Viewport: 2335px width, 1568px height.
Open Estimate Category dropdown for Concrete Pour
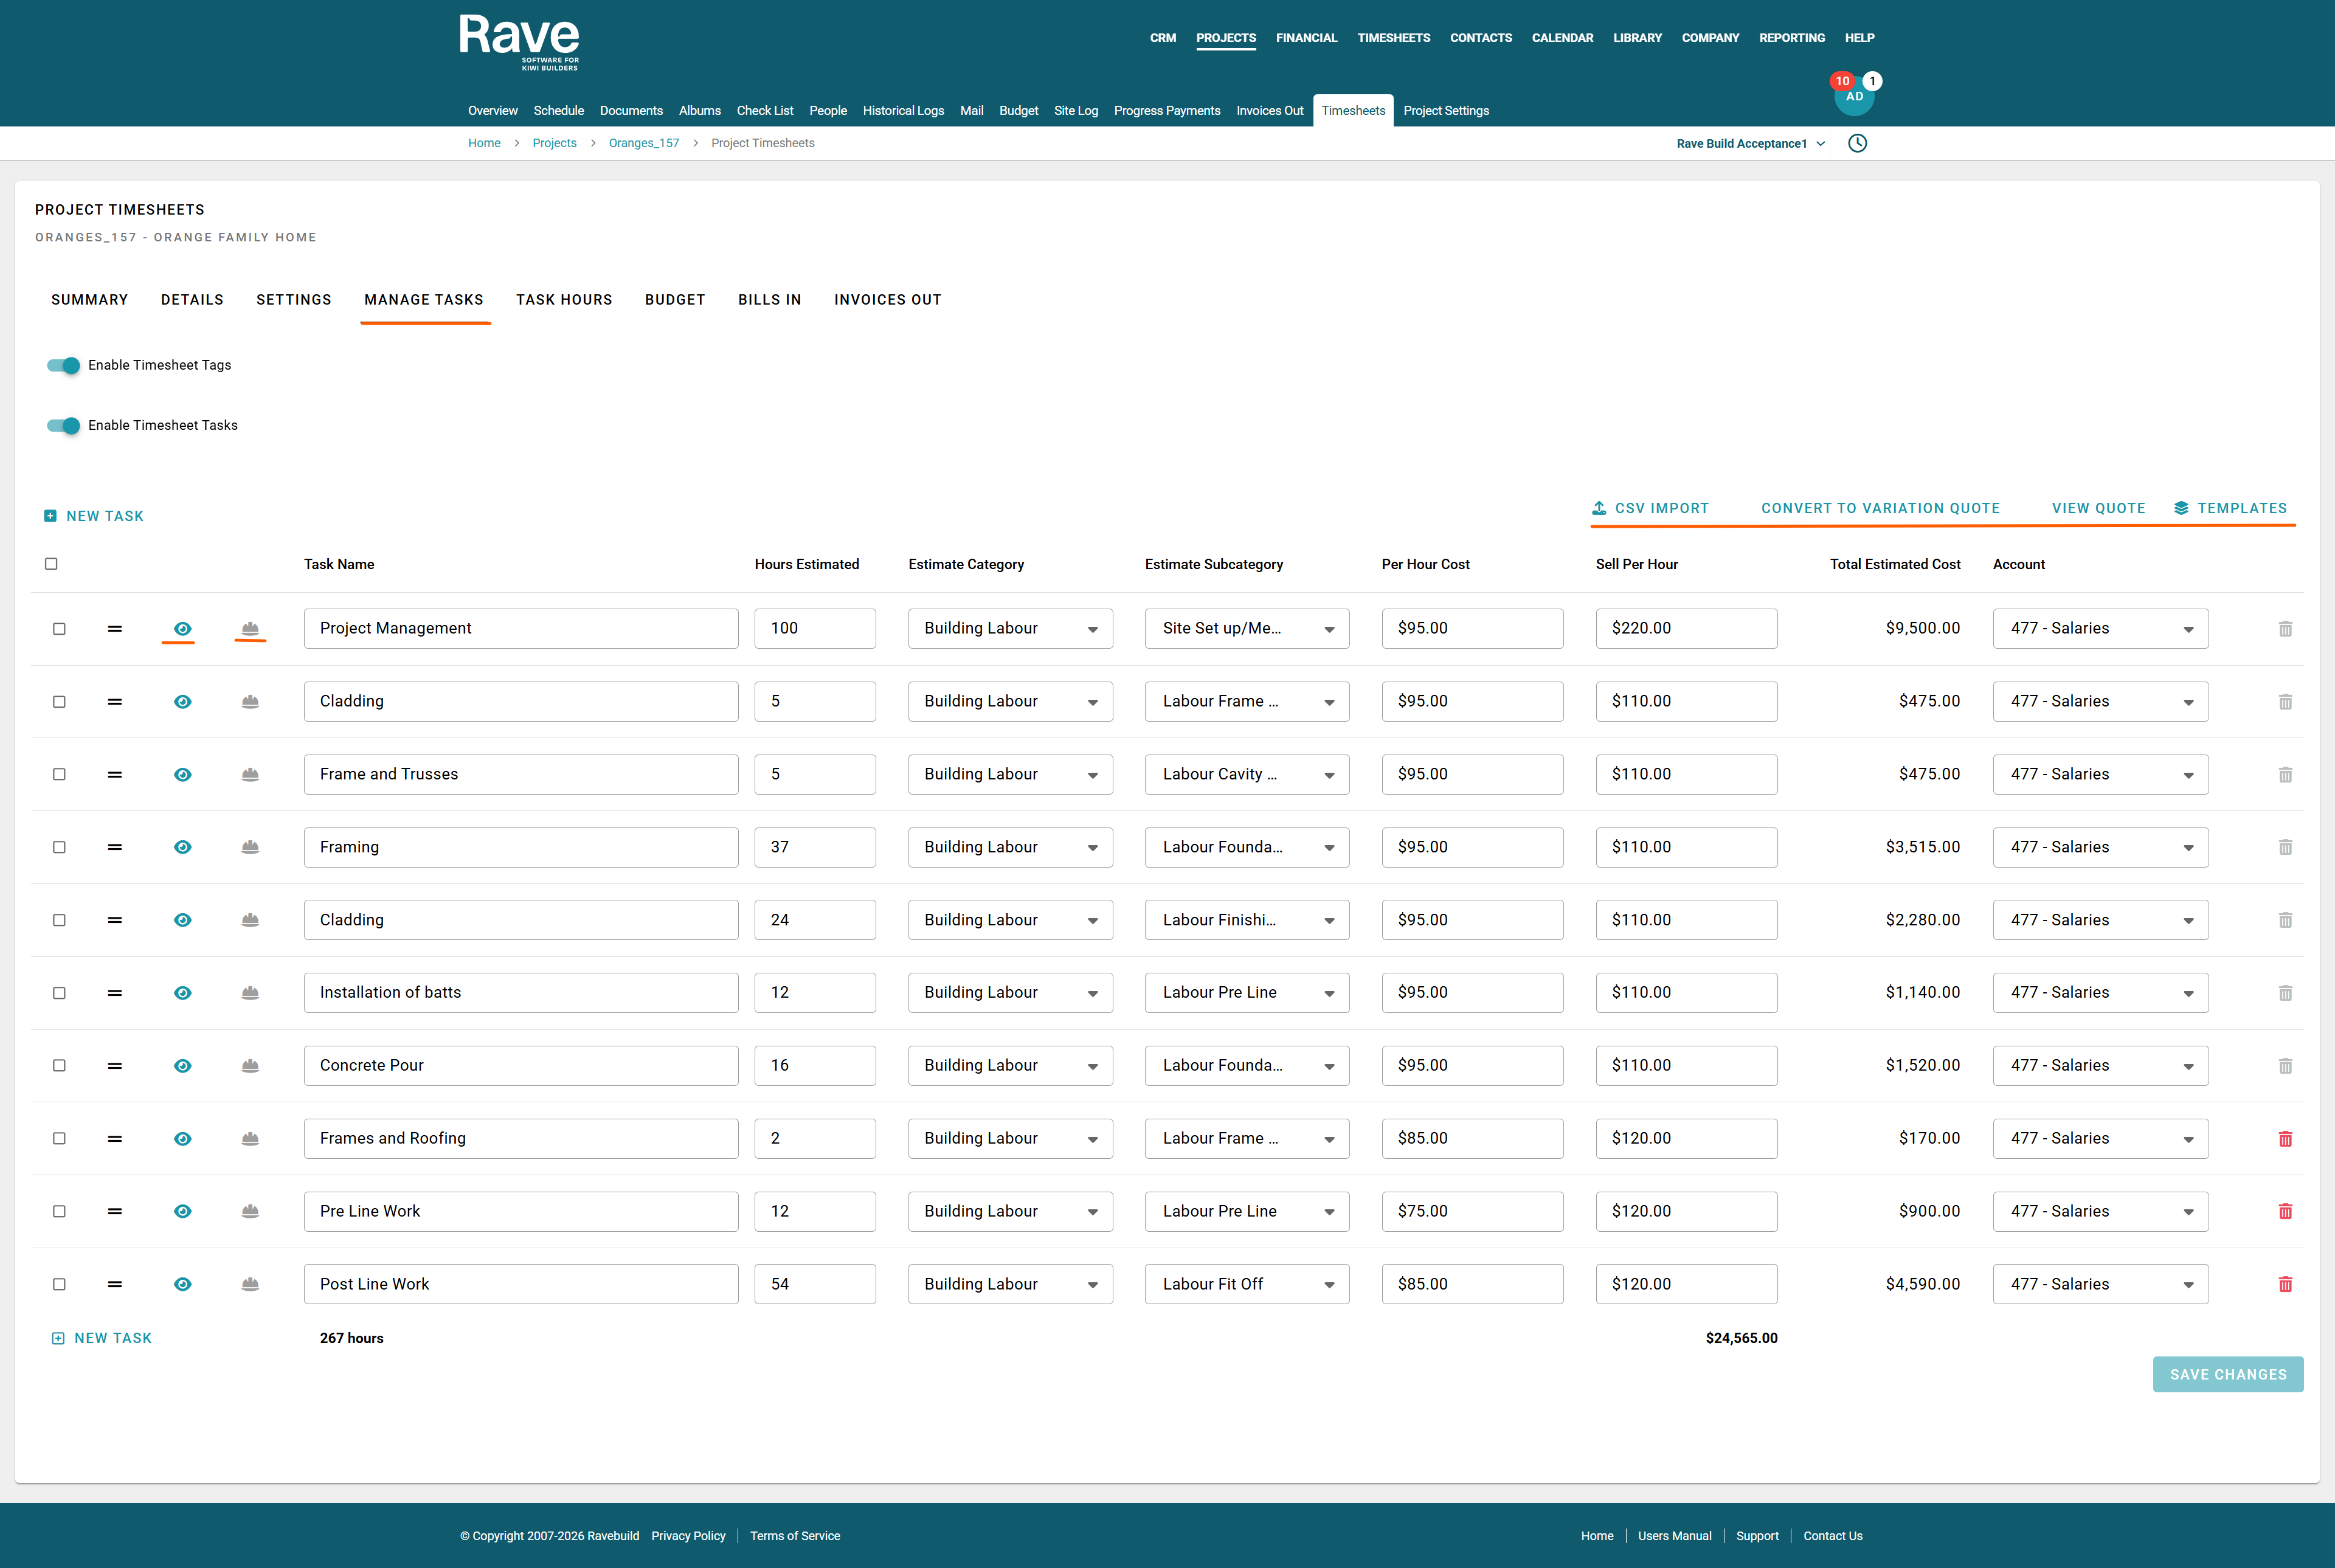(1010, 1065)
